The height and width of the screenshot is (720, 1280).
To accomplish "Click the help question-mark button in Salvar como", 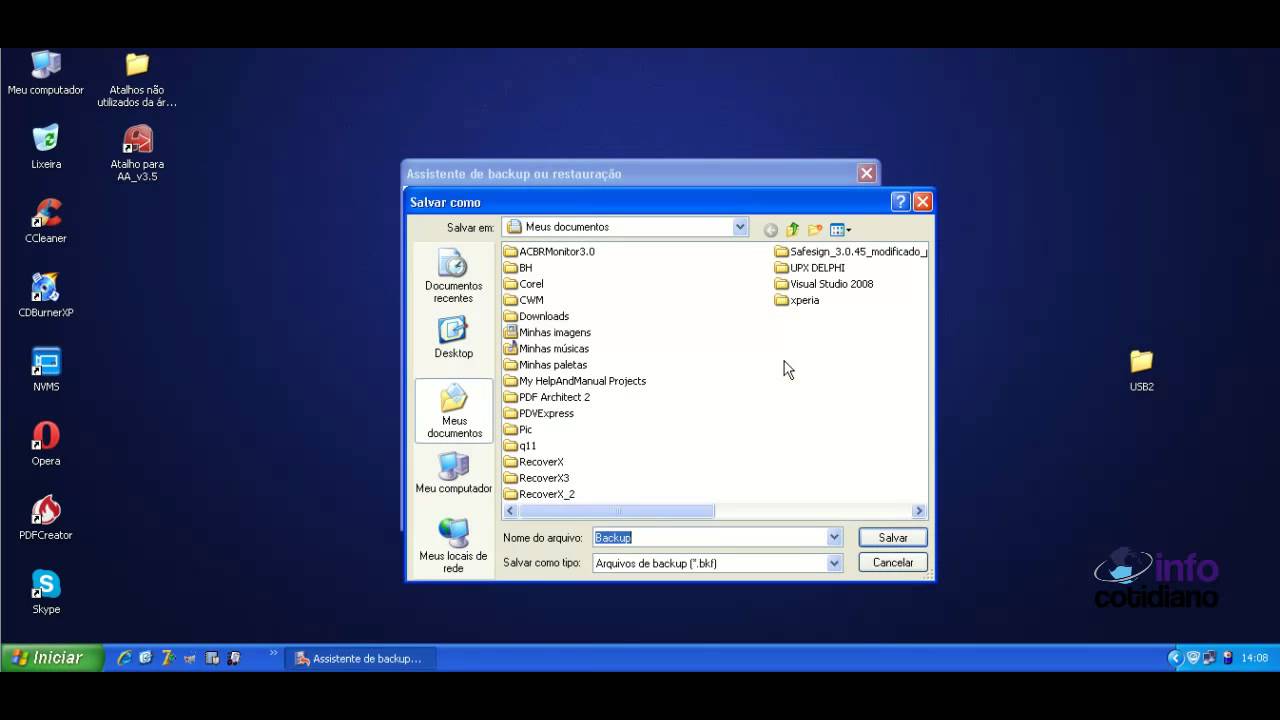I will pos(900,202).
